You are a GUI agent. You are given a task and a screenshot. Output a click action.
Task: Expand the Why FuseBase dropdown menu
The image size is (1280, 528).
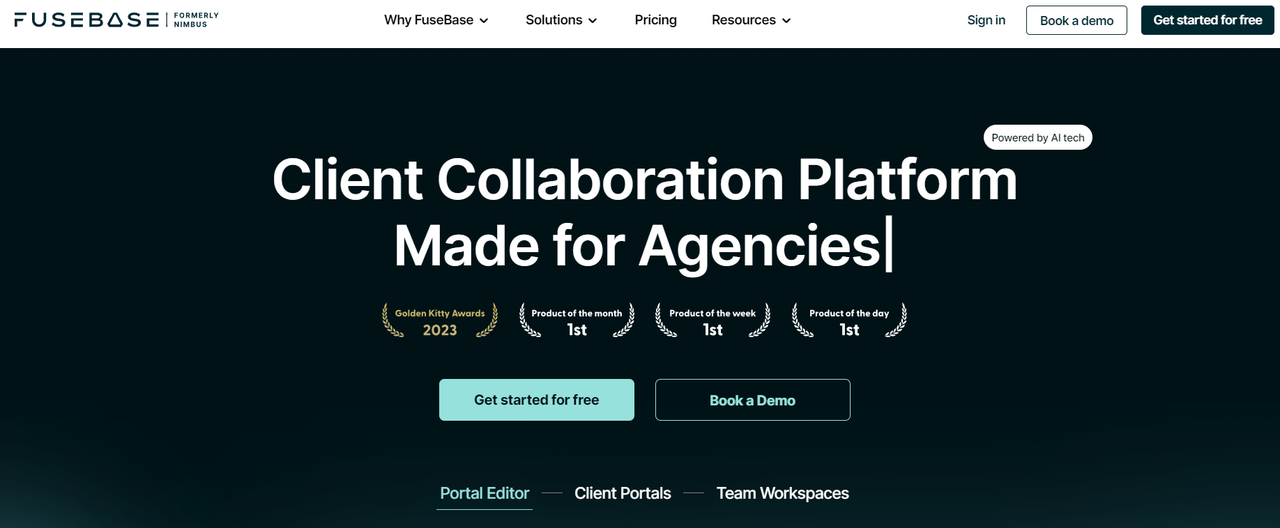tap(436, 20)
